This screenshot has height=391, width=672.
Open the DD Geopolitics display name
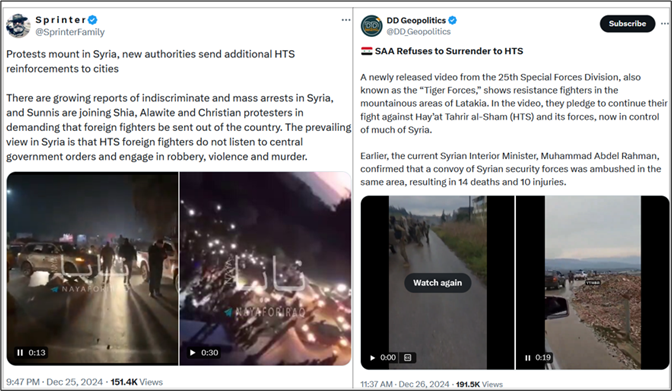[x=416, y=20]
